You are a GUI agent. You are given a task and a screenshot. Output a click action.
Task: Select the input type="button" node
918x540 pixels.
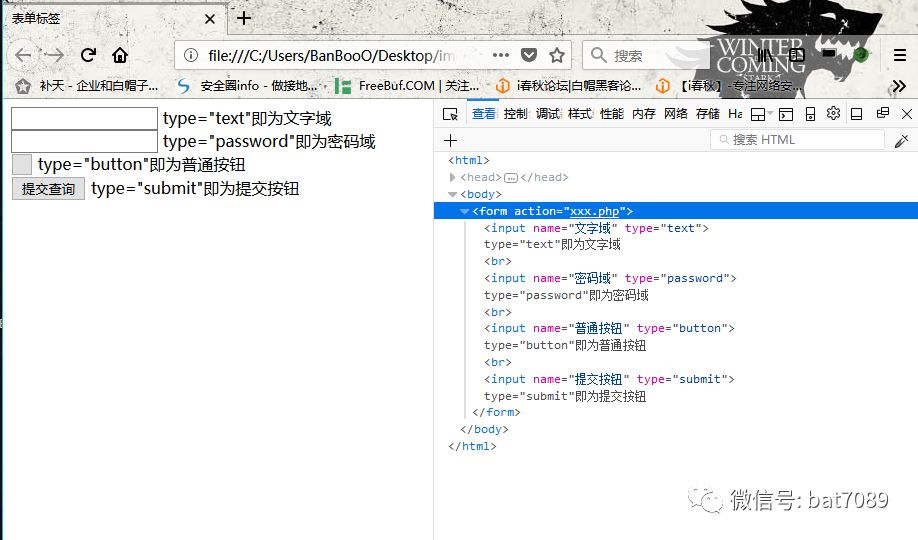coord(609,329)
